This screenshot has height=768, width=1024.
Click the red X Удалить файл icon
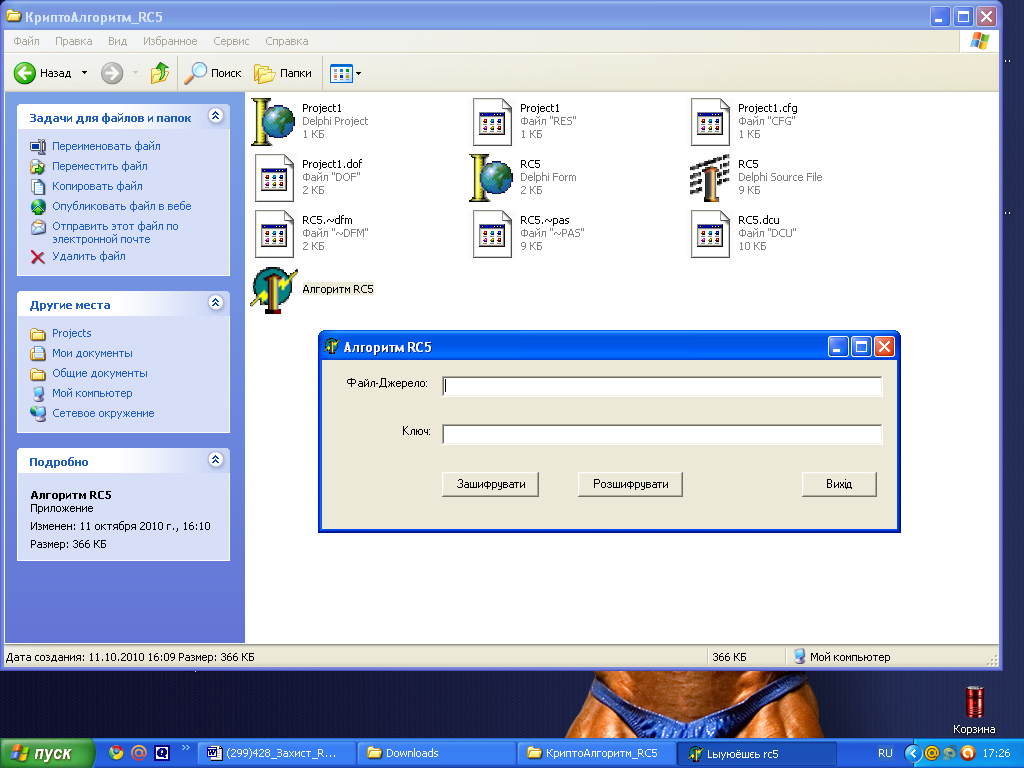point(38,257)
